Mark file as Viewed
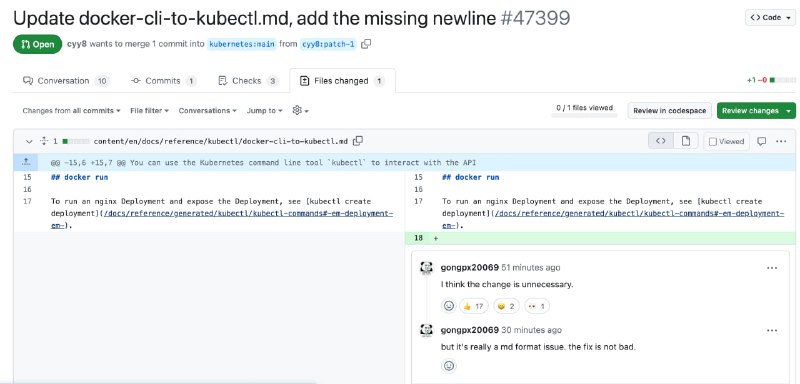The image size is (800, 384). pyautogui.click(x=726, y=141)
